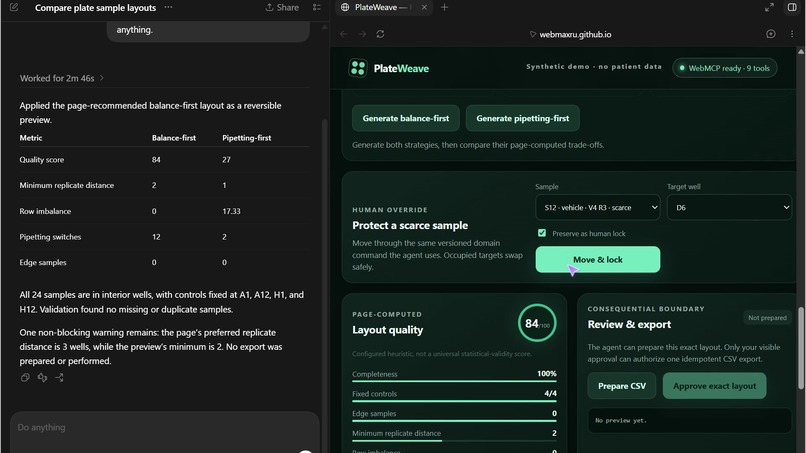Click the Completeness progress bar

tap(454, 381)
